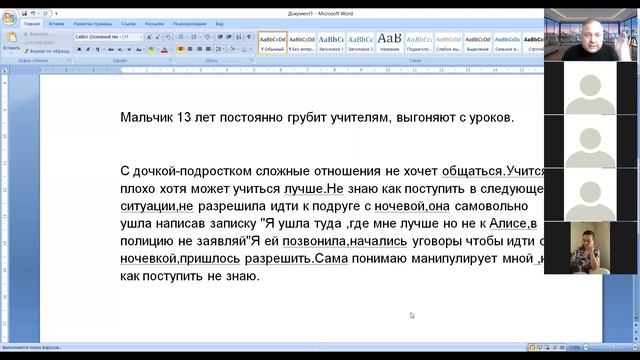Open Рецензирование ribbon tab
Image resolution: width=640 pixels, height=360 pixels.
click(189, 24)
